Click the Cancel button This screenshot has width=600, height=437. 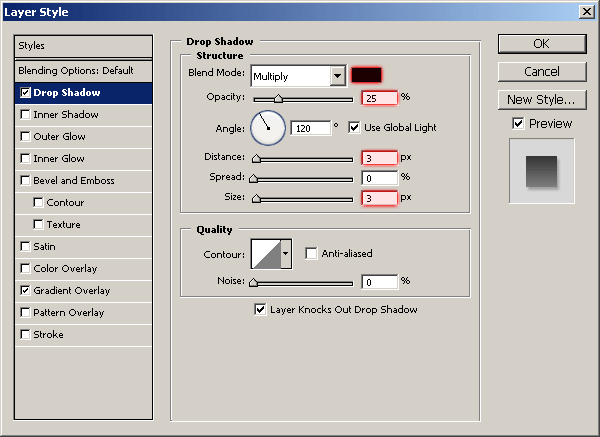541,72
